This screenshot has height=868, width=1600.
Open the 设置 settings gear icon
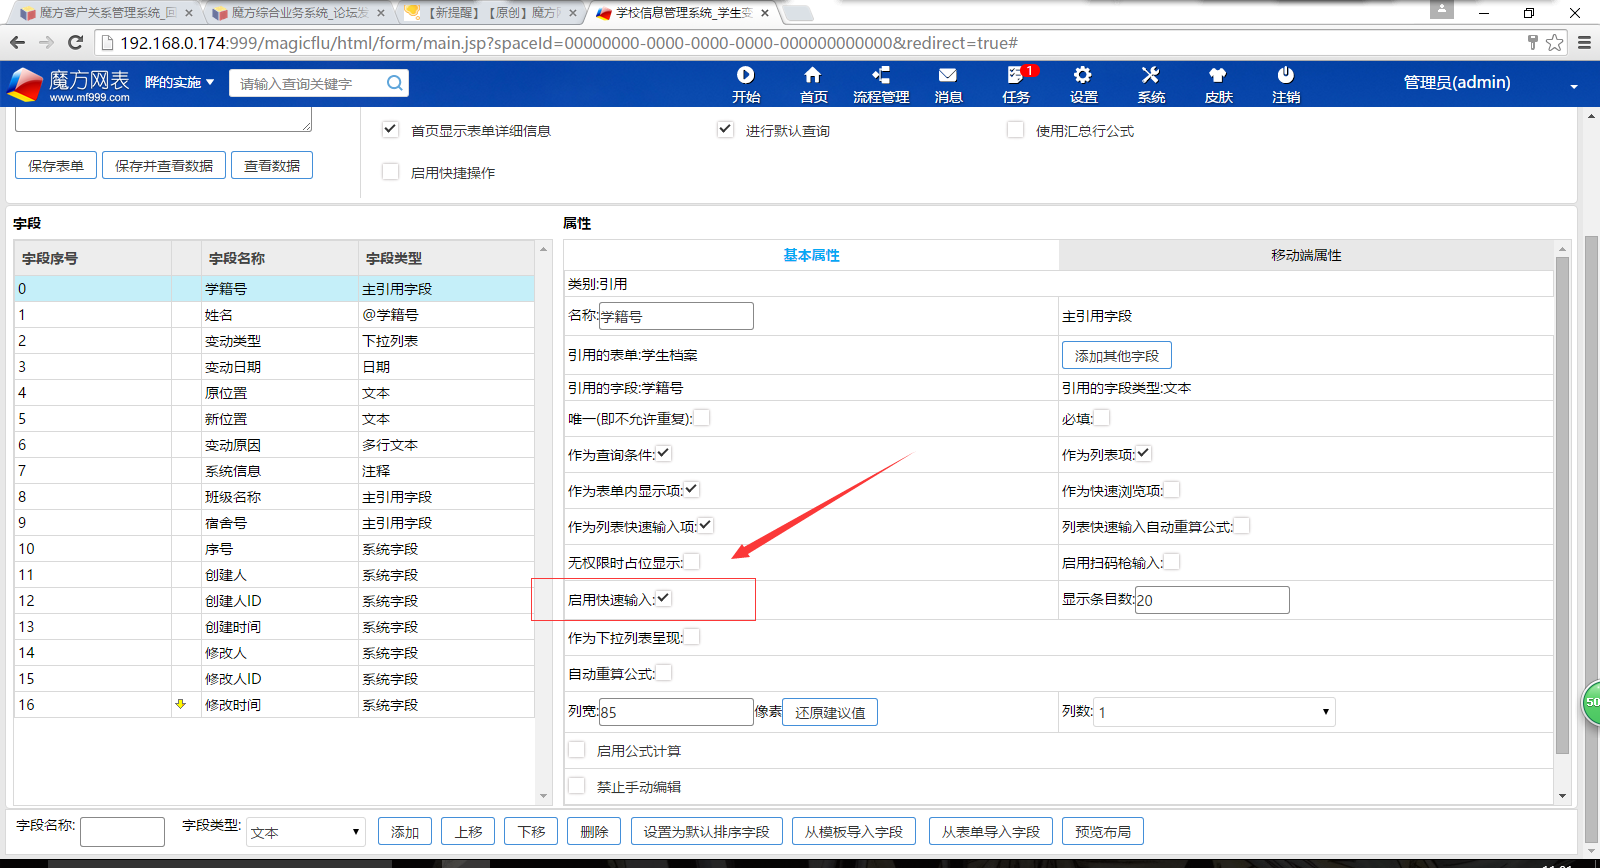pos(1083,84)
